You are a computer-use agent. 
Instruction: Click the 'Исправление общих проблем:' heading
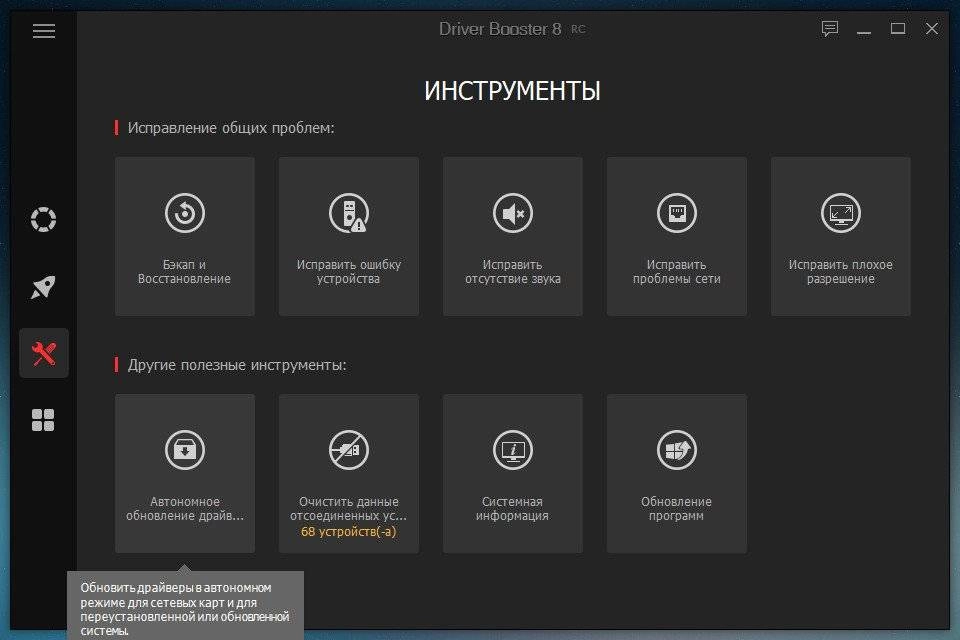click(231, 128)
